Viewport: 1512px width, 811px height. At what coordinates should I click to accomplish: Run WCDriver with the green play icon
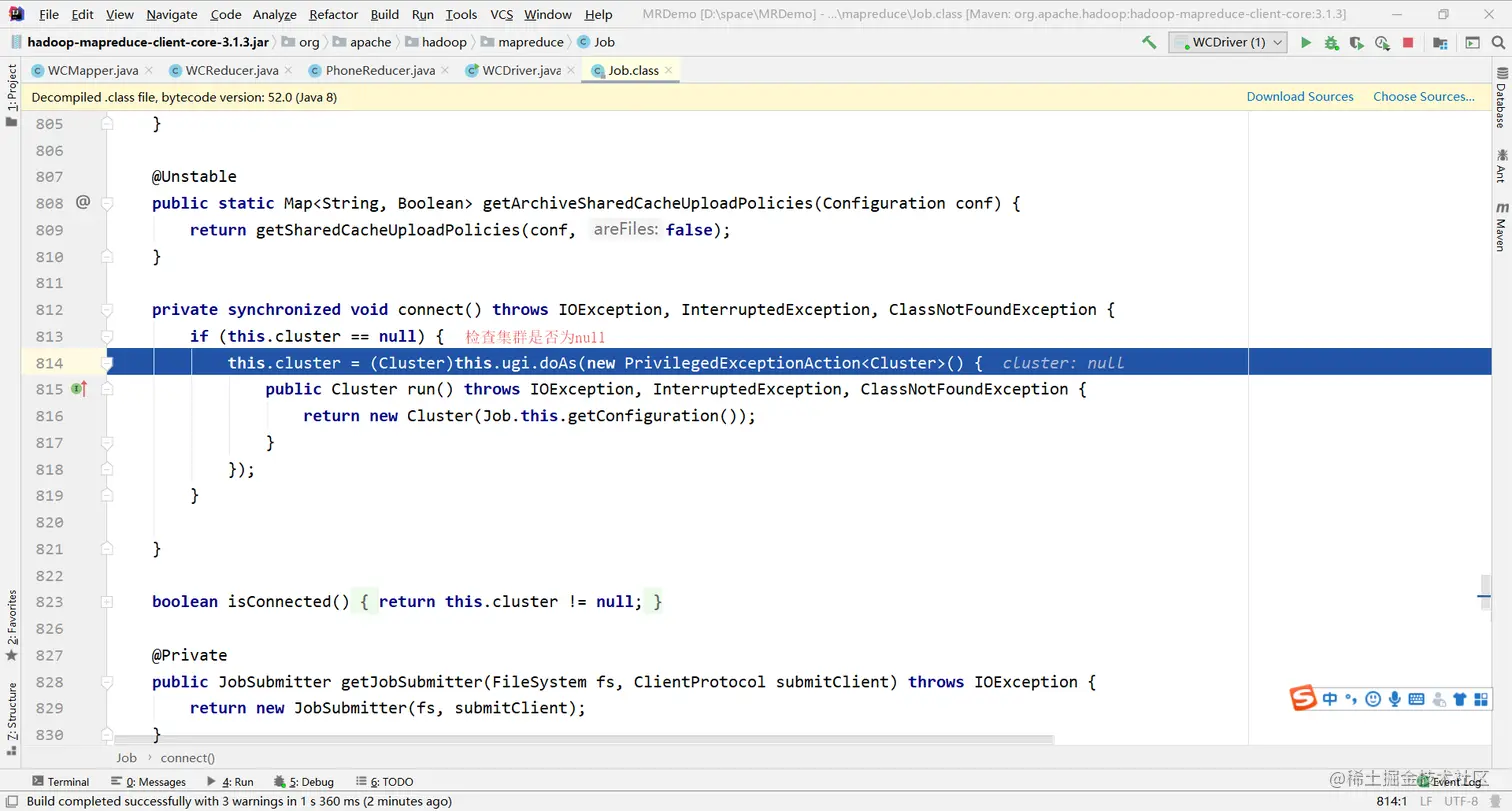coord(1306,43)
